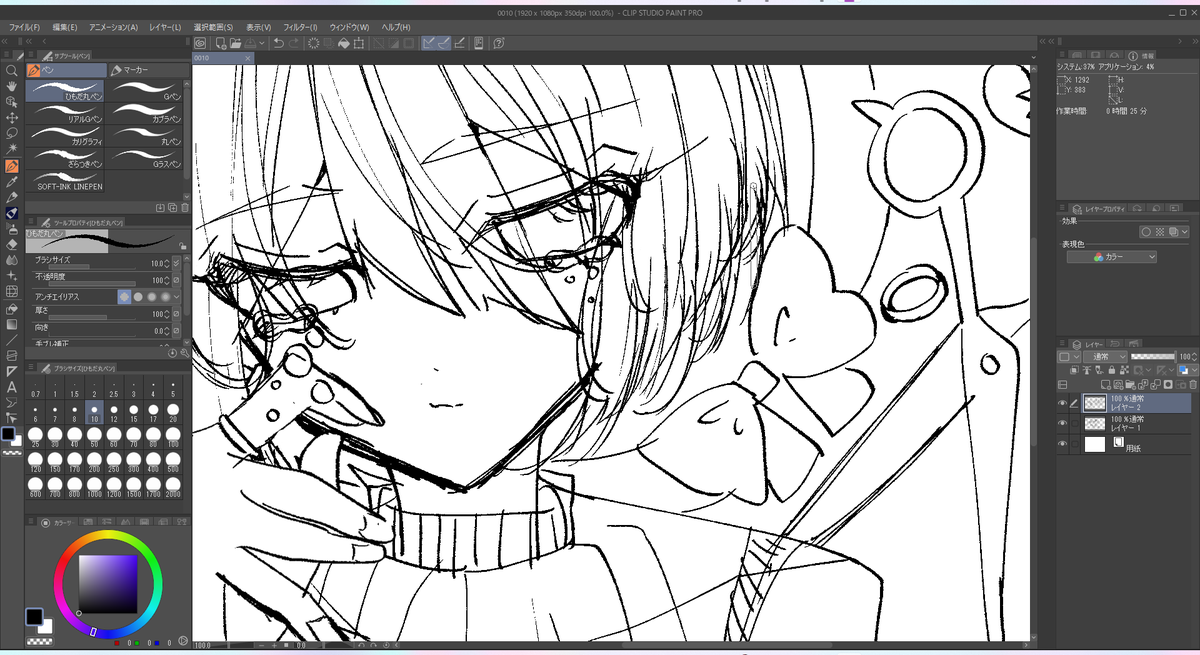Open the palette color dropdown at left of blending mode
The height and width of the screenshot is (655, 1200).
pyautogui.click(x=1069, y=357)
